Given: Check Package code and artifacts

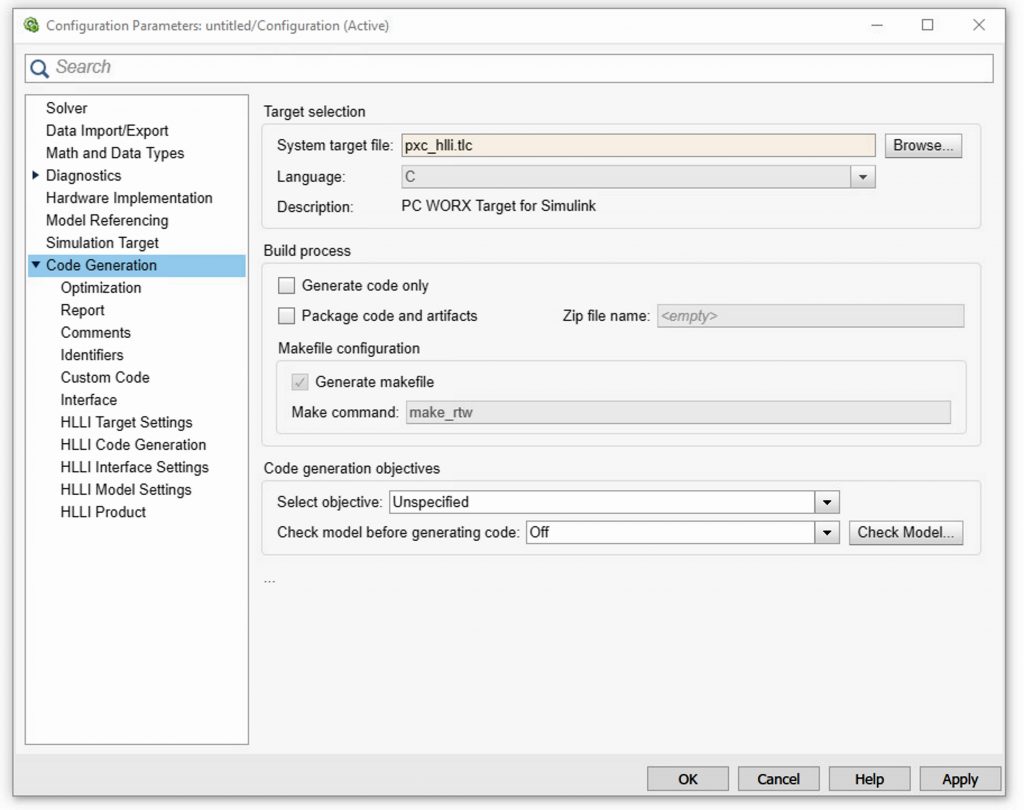Looking at the screenshot, I should (287, 315).
